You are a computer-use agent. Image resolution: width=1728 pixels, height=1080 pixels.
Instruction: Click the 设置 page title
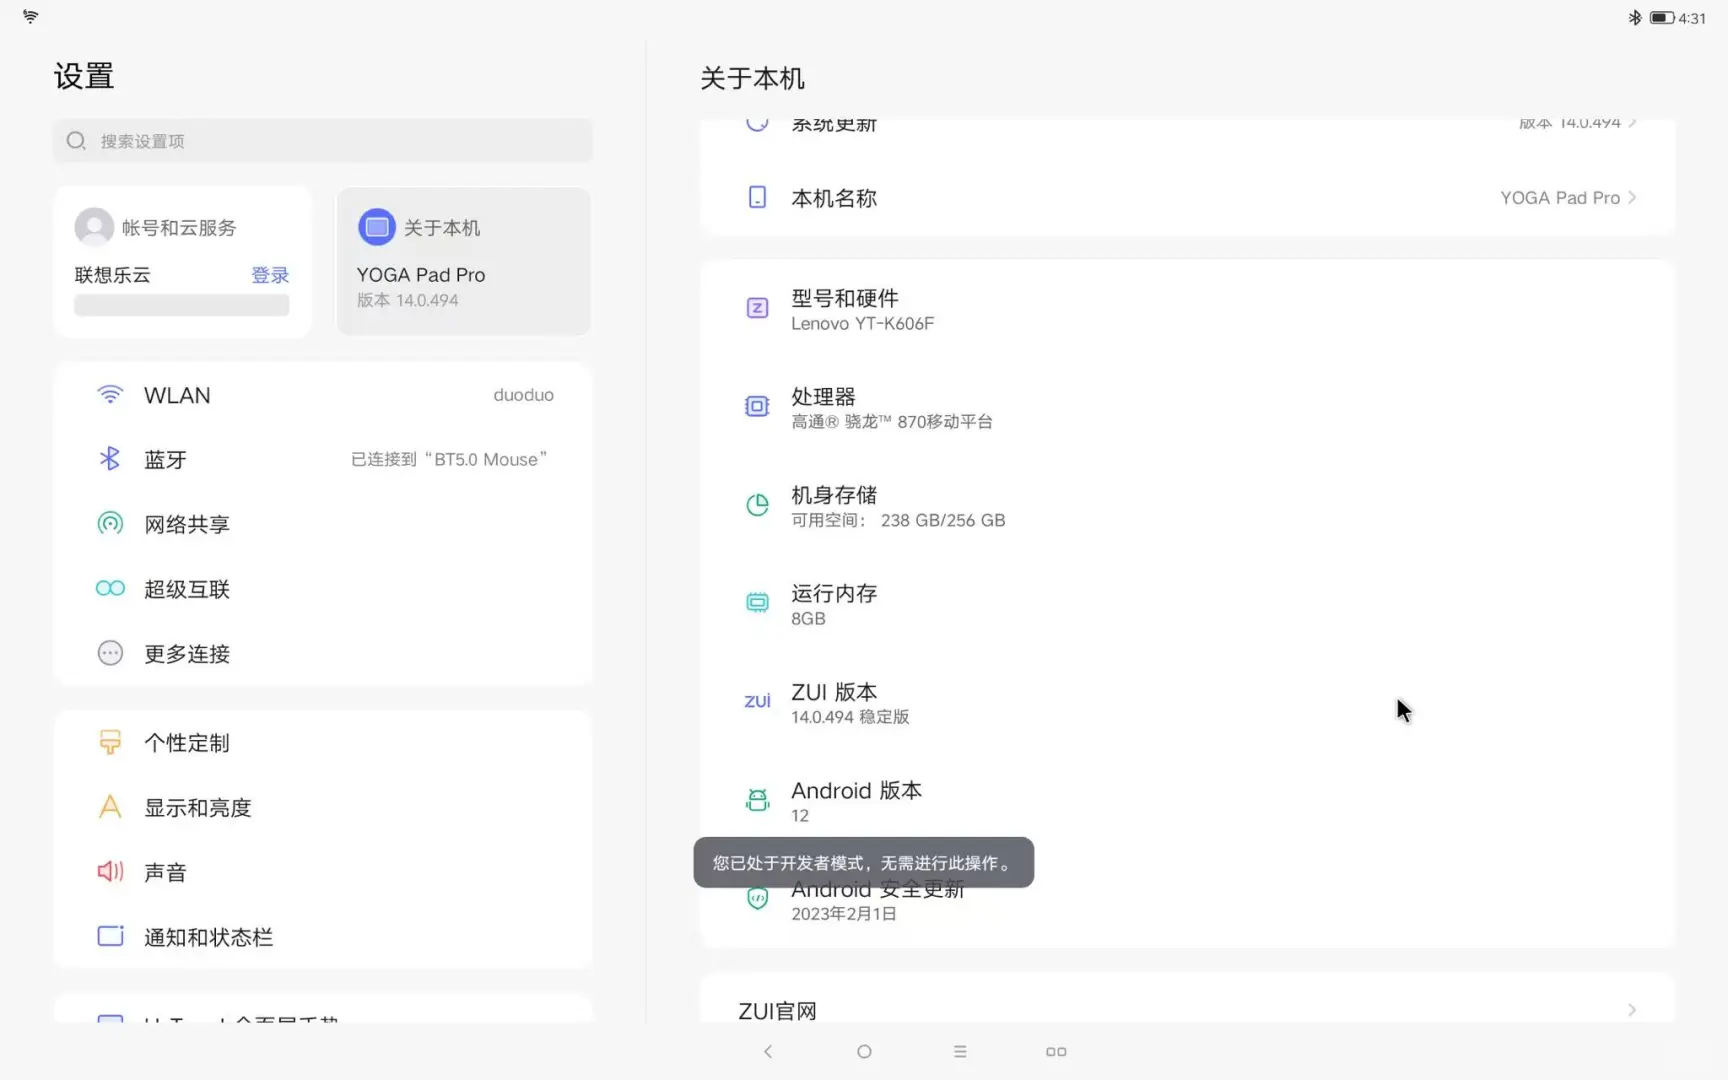click(84, 76)
